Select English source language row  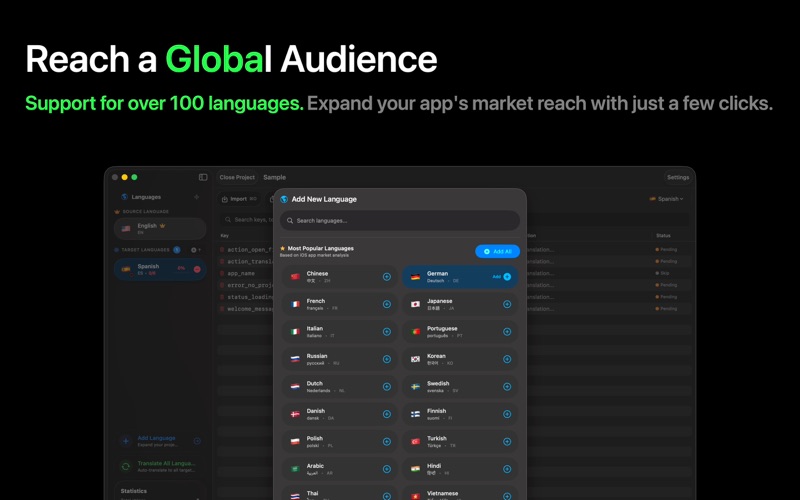[160, 229]
